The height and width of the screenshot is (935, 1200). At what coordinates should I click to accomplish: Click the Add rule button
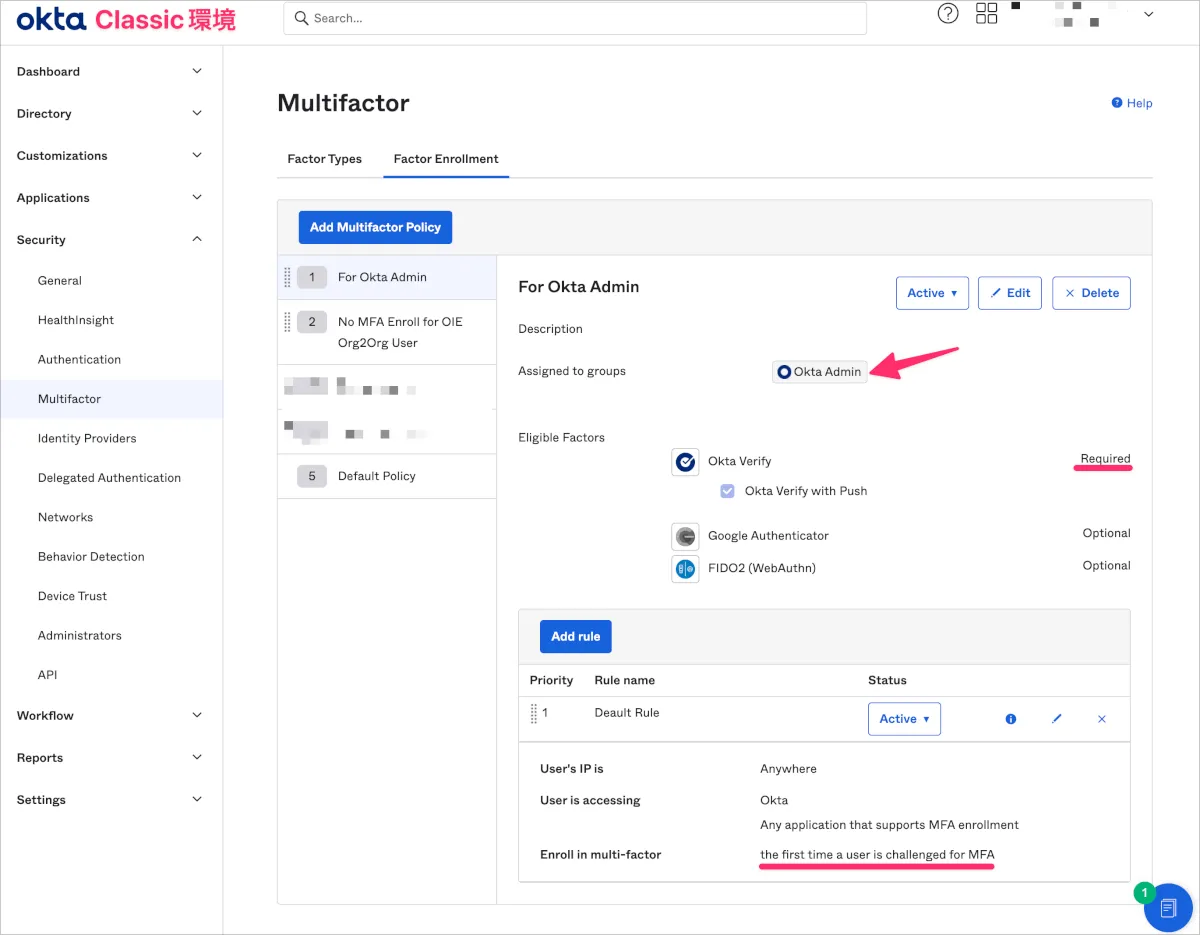[x=575, y=636]
